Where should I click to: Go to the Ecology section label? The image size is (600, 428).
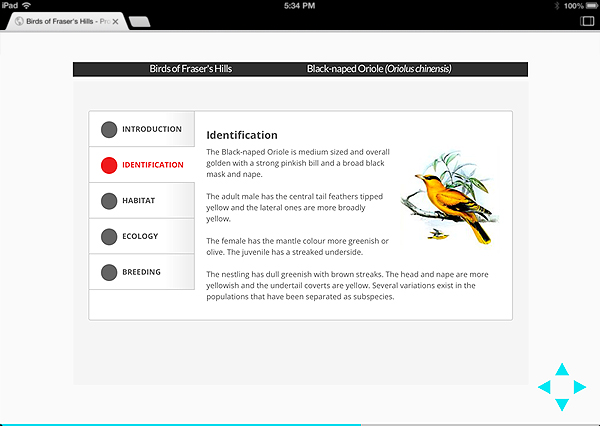[140, 236]
